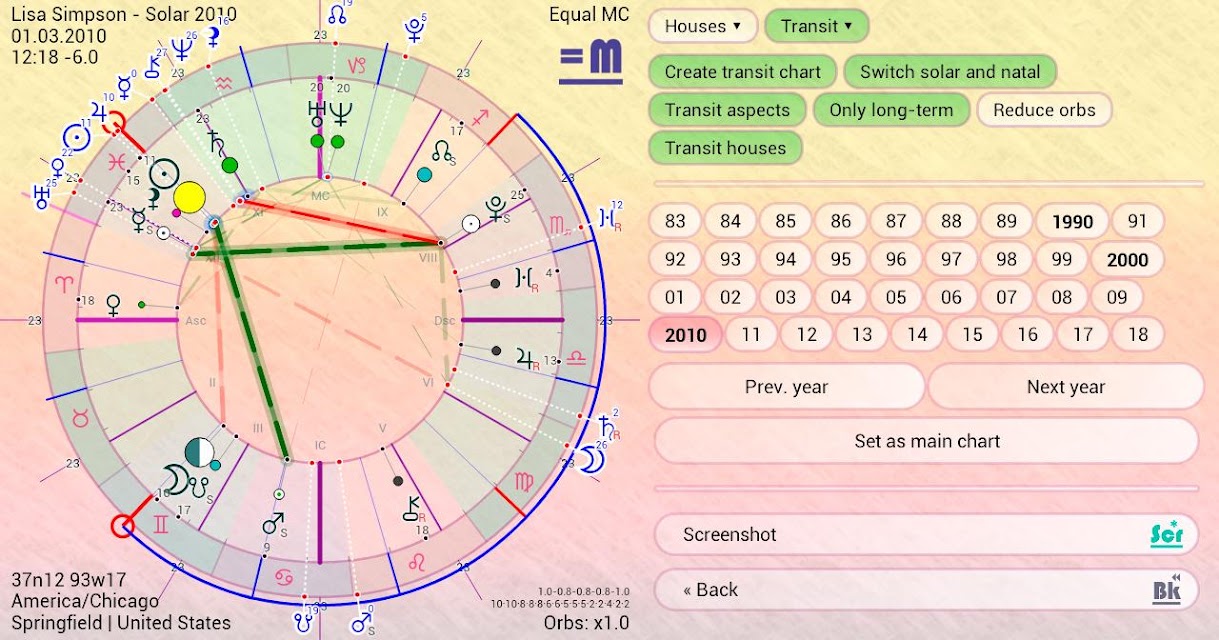1219x640 pixels.
Task: Click Set as main chart
Action: (927, 441)
